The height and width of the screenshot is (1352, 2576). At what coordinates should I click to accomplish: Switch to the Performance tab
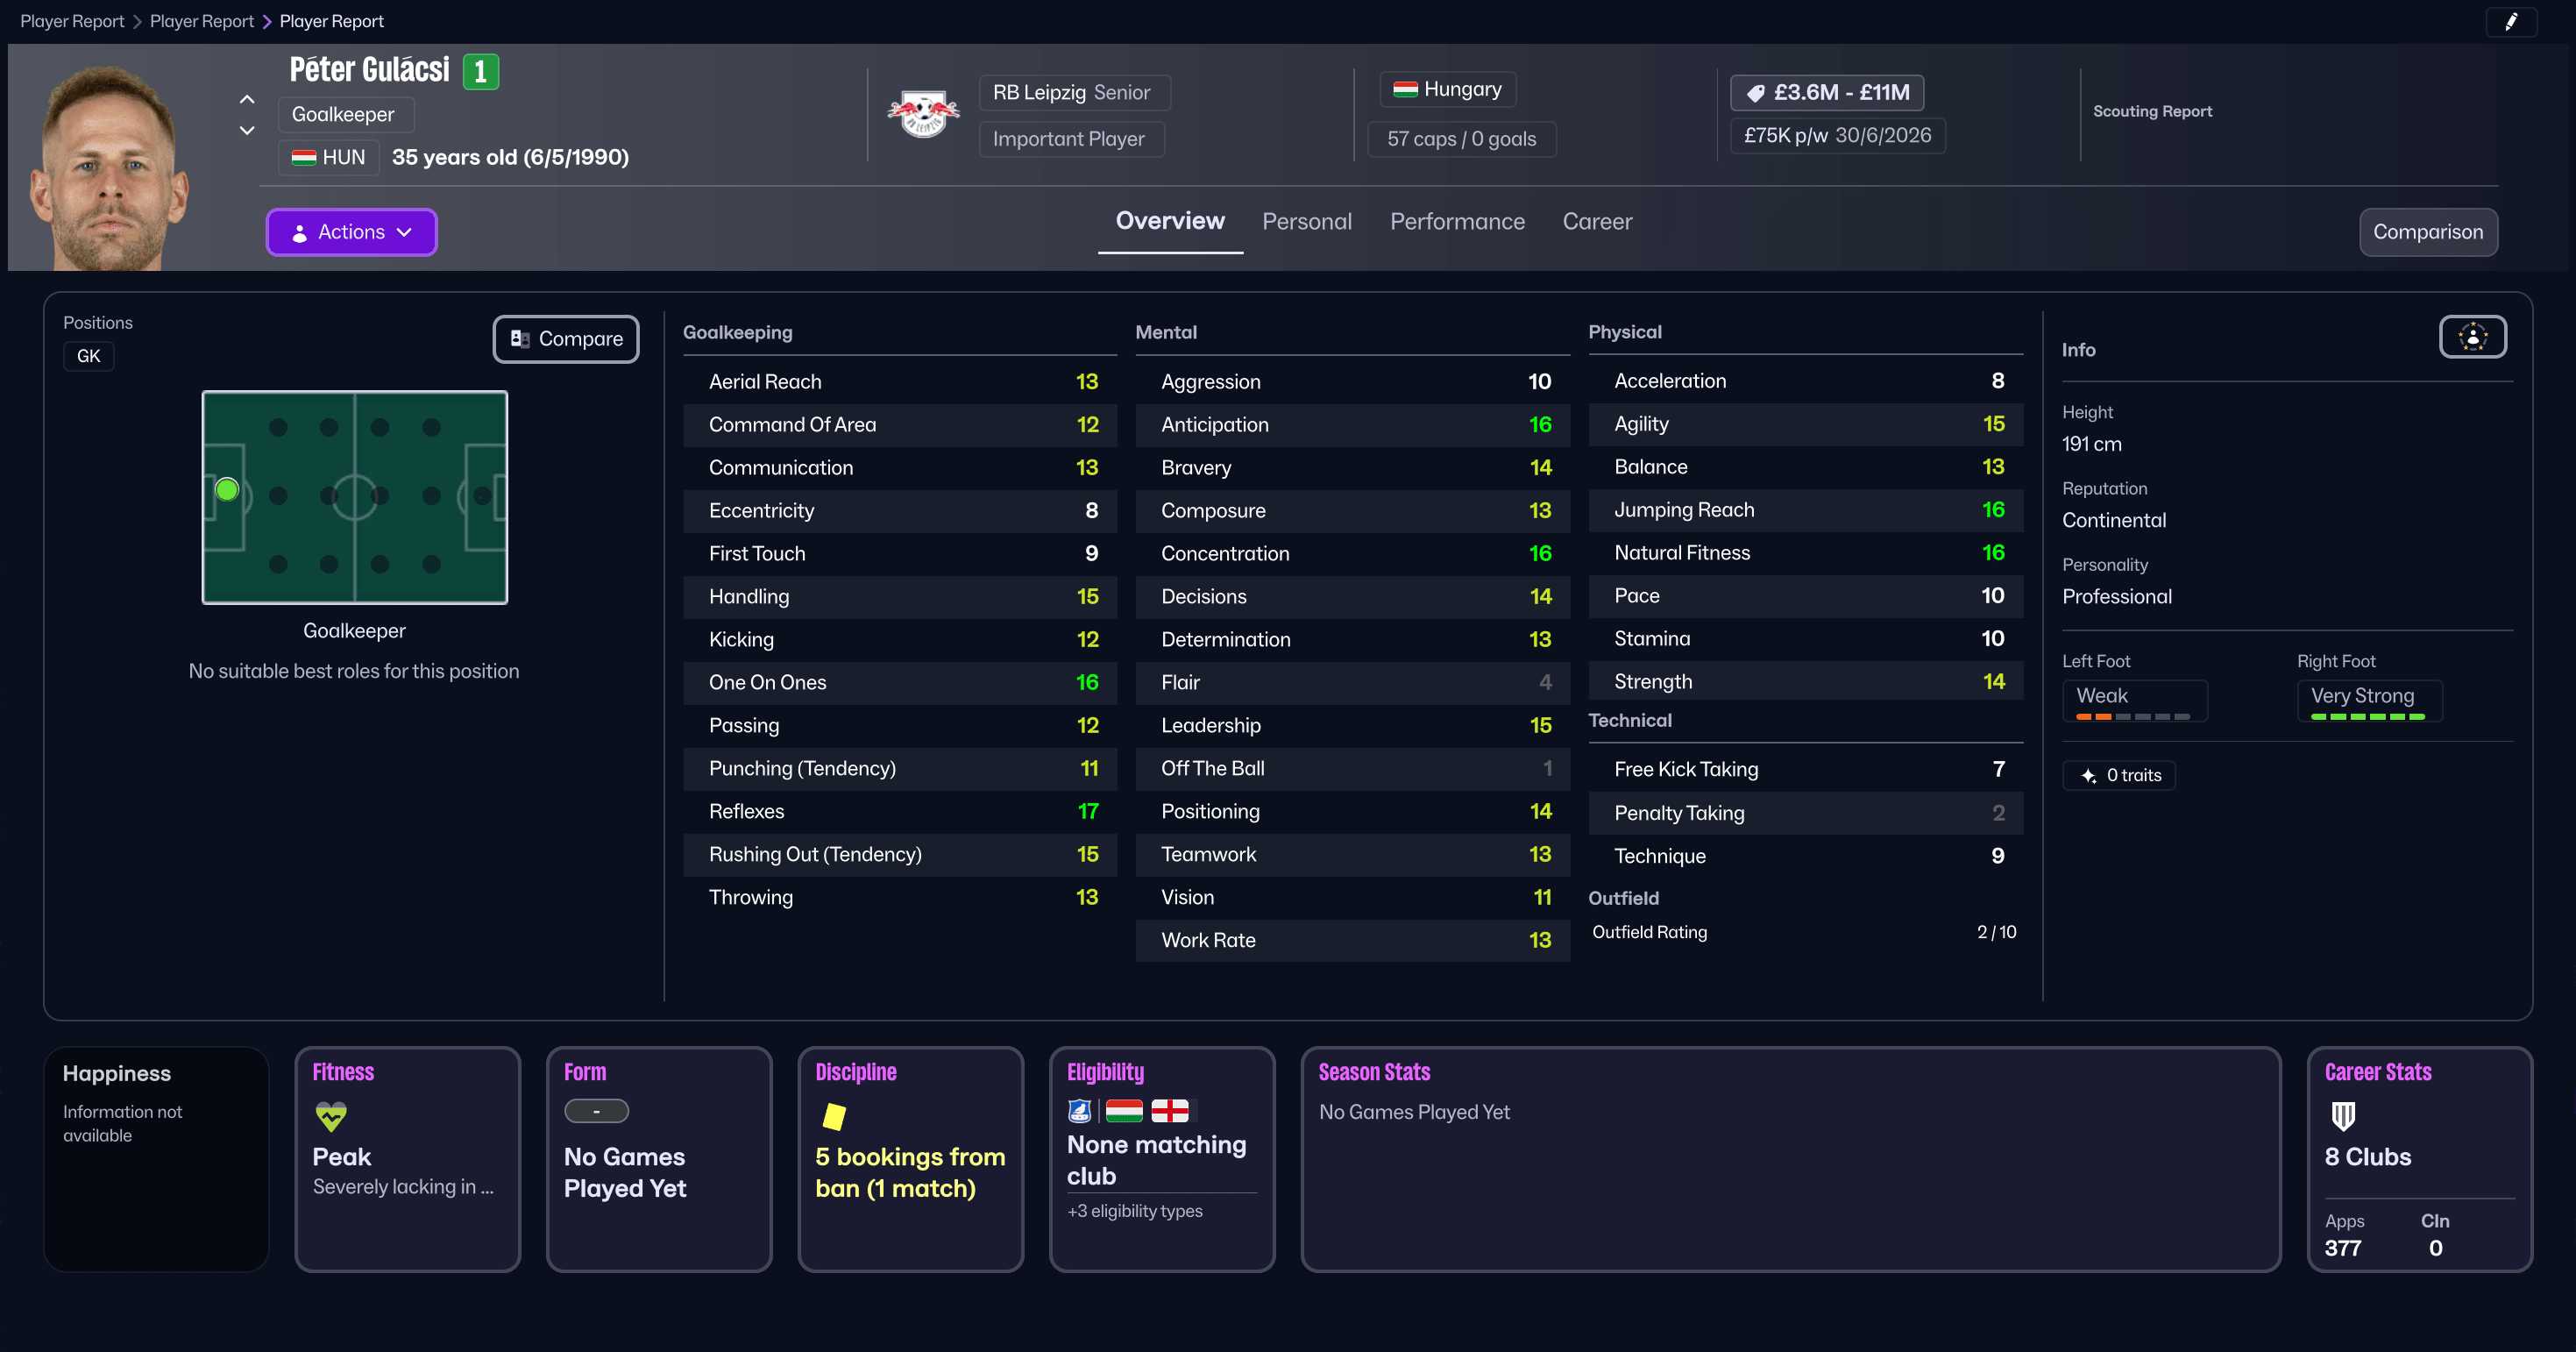(1457, 221)
